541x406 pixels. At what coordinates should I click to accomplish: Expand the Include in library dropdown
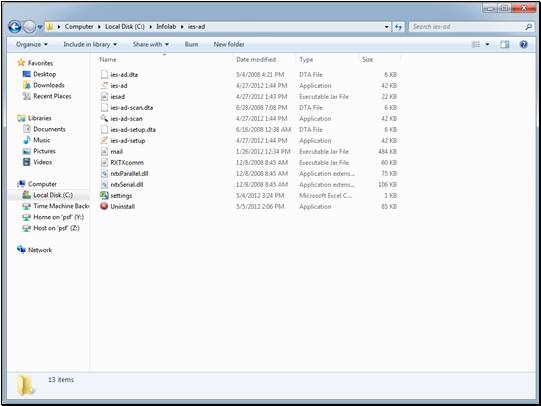90,44
